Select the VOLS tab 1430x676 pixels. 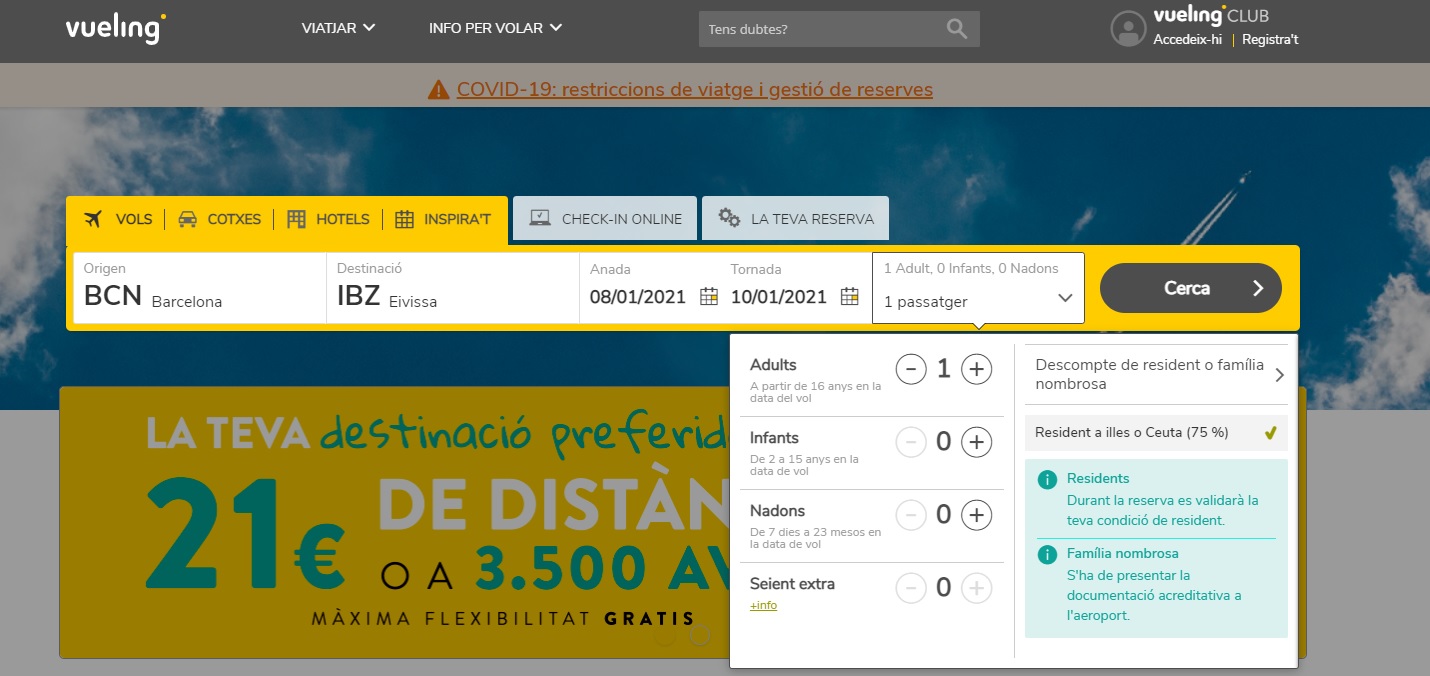119,219
